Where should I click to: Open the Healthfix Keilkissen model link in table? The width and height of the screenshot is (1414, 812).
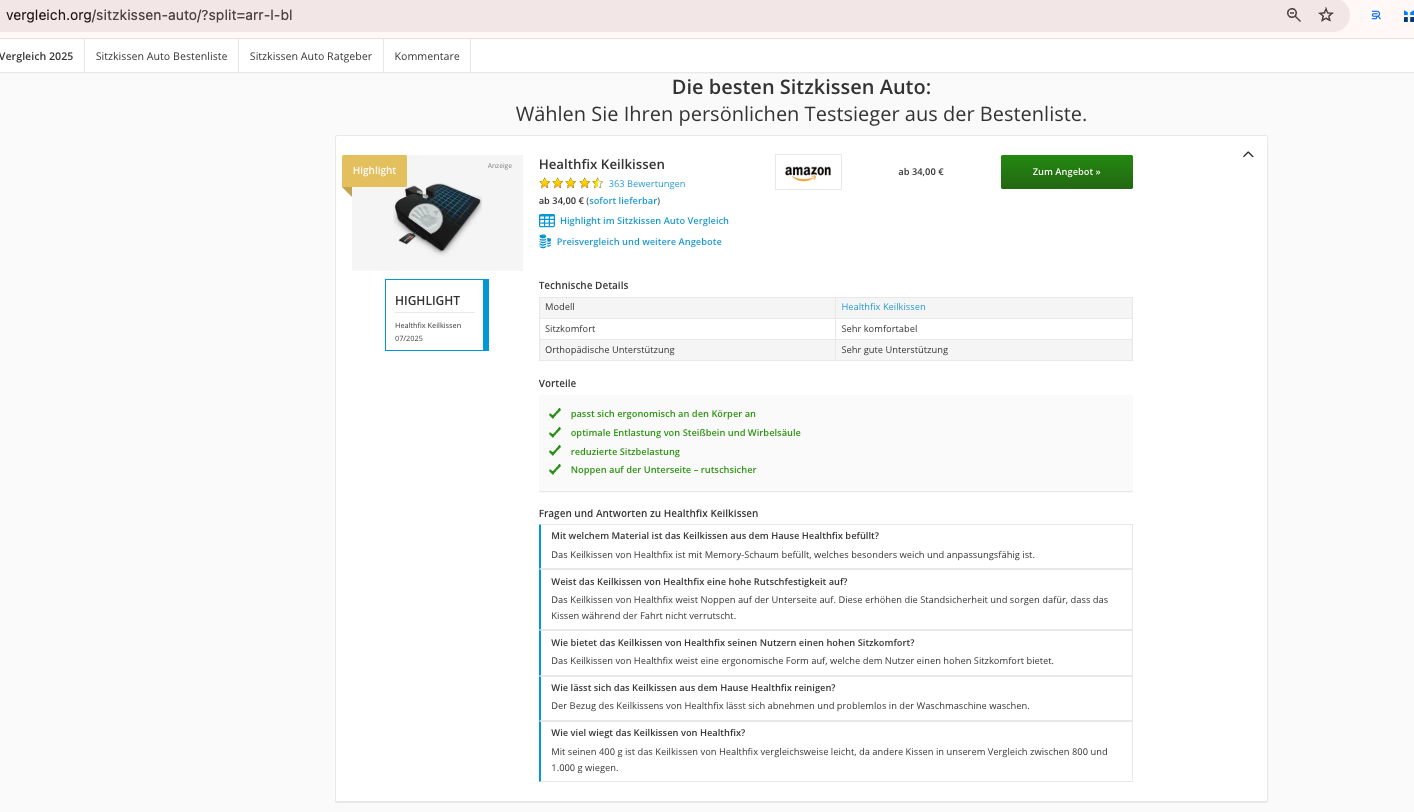pyautogui.click(x=883, y=307)
